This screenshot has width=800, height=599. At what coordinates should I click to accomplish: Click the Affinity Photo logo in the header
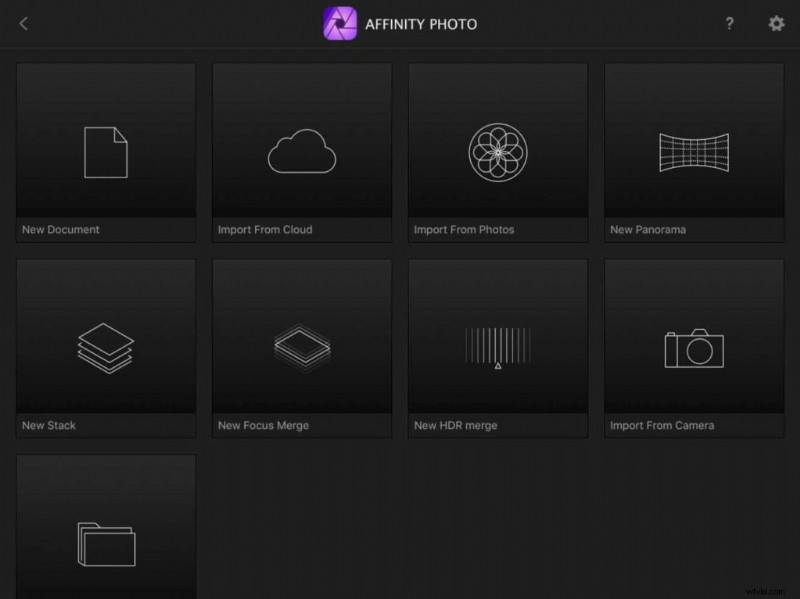(338, 23)
